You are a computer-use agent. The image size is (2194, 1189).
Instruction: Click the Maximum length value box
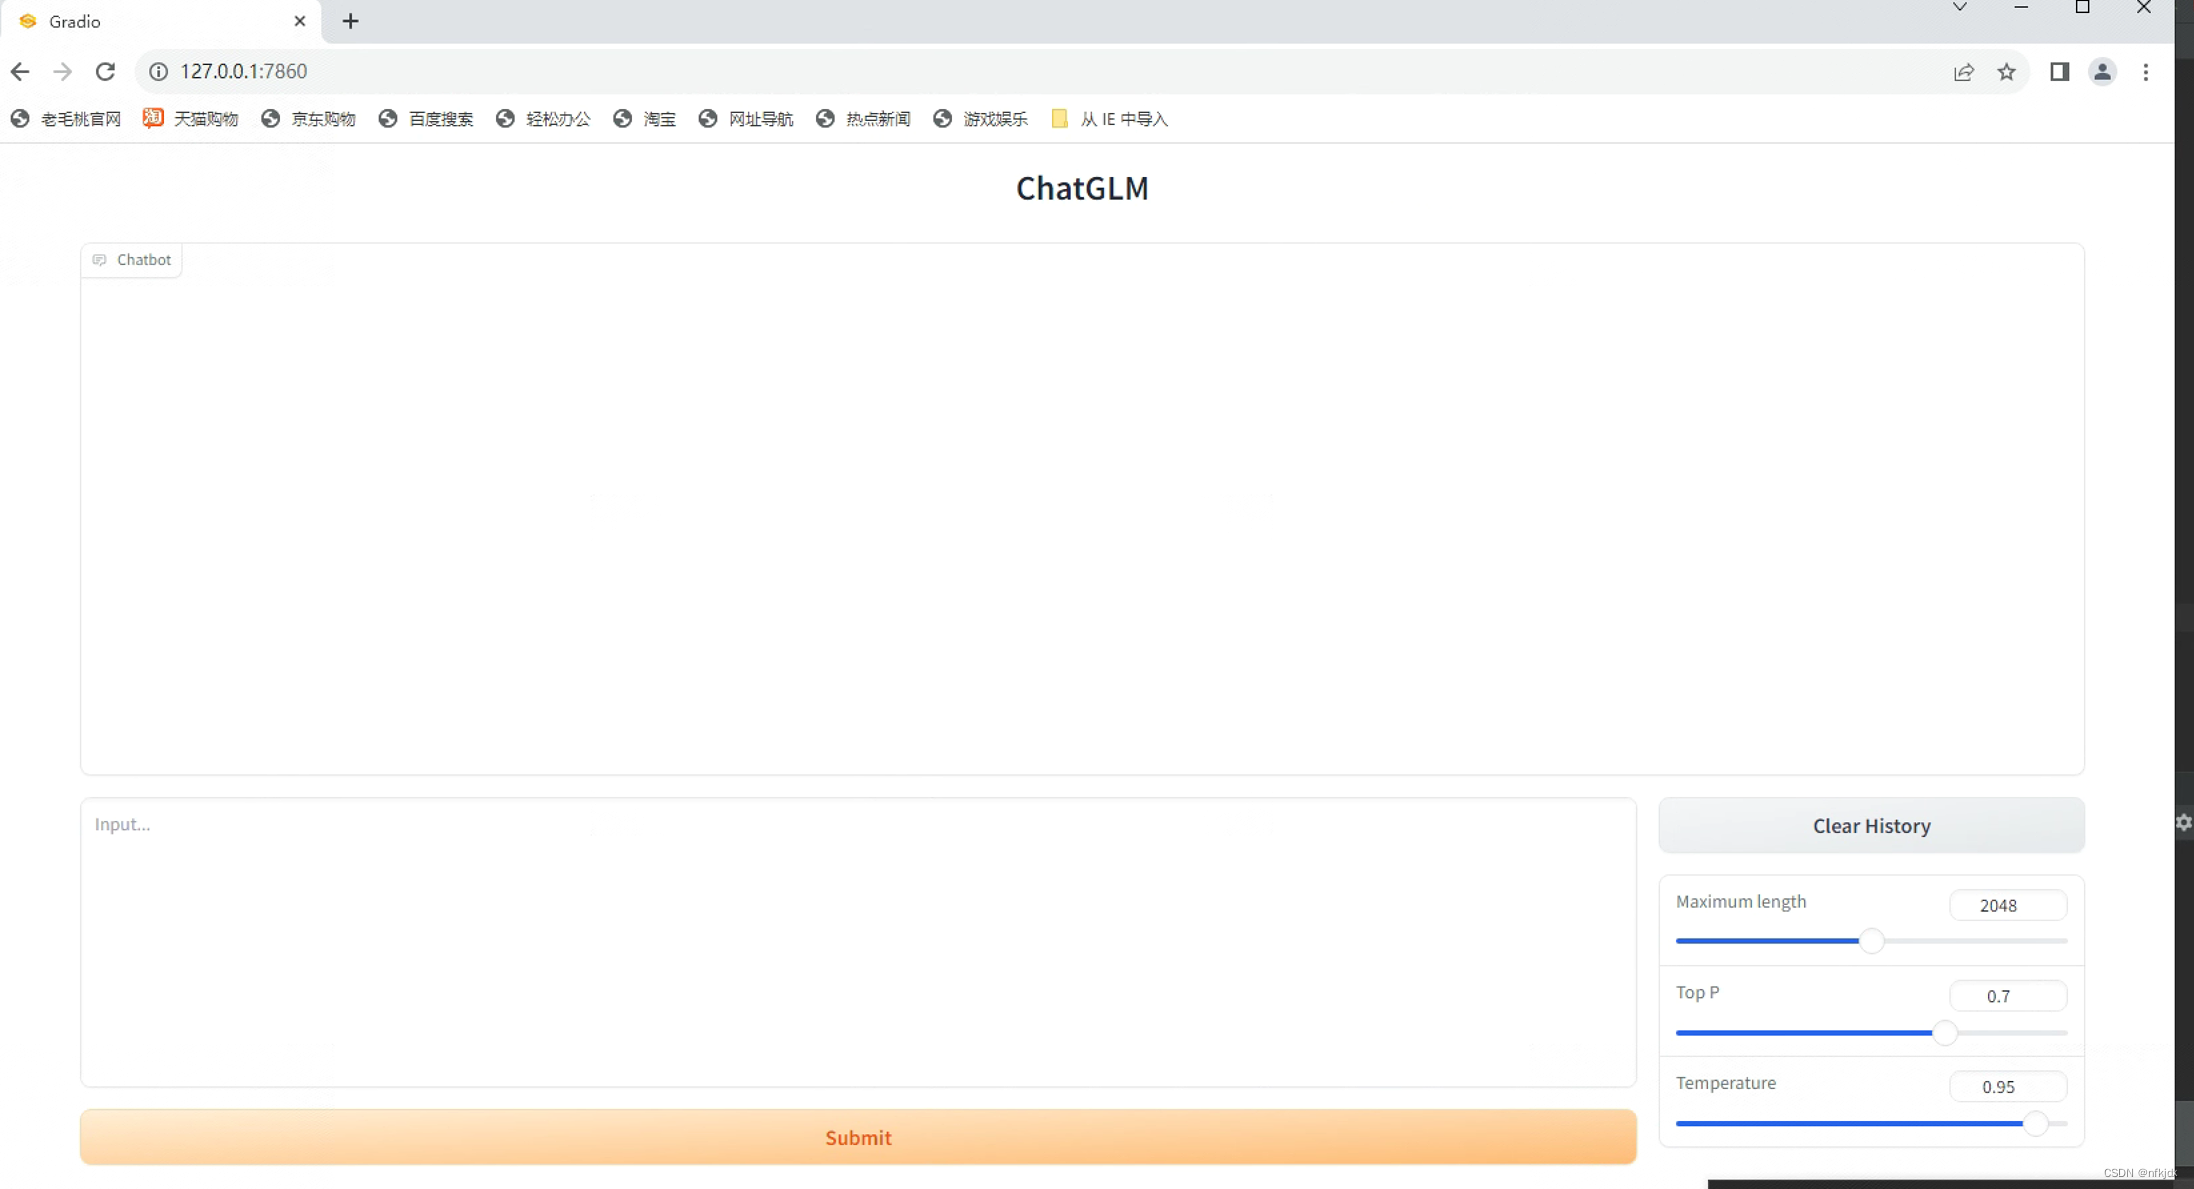tap(2007, 905)
